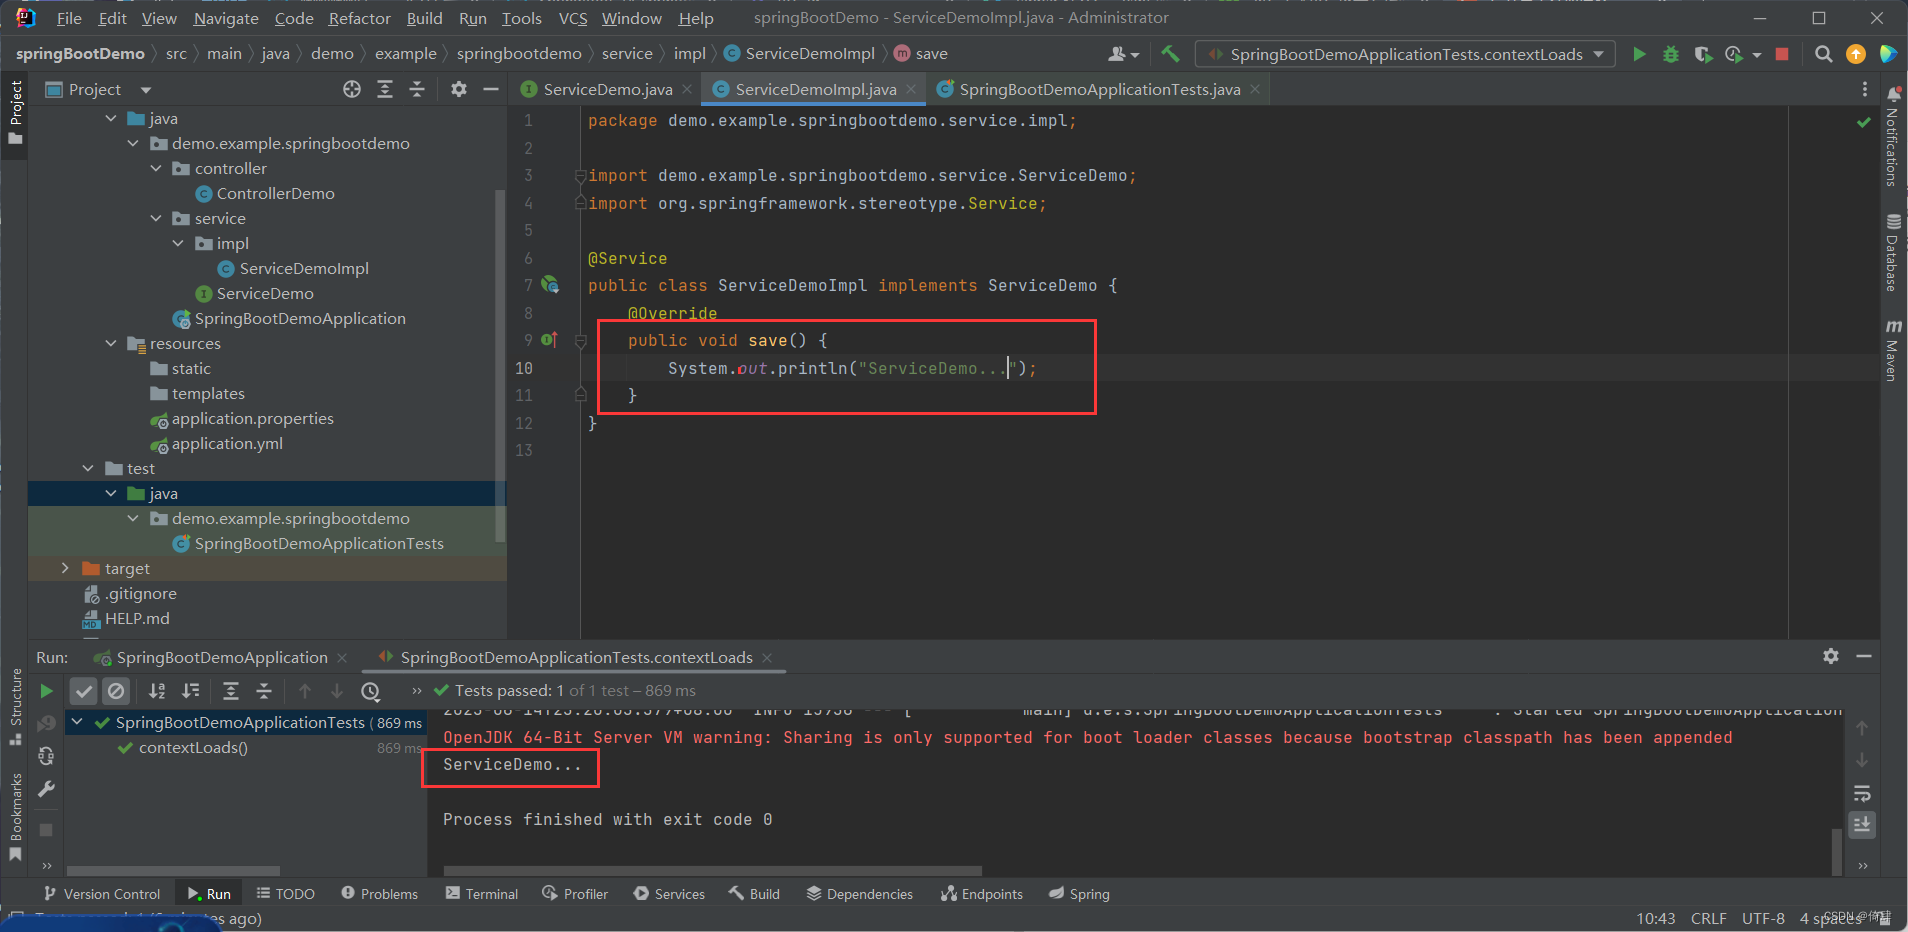1908x932 pixels.
Task: Switch to ServiceDemo.java tab
Action: pos(608,89)
